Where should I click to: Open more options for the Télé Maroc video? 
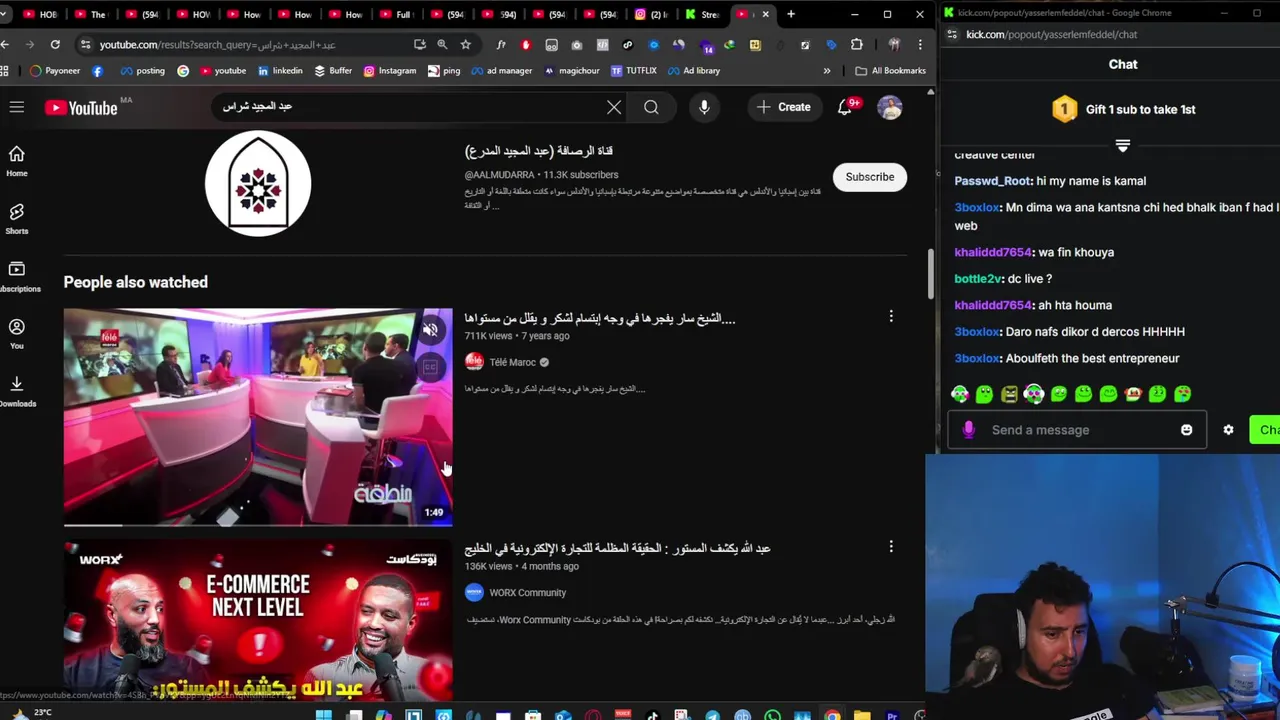[891, 316]
